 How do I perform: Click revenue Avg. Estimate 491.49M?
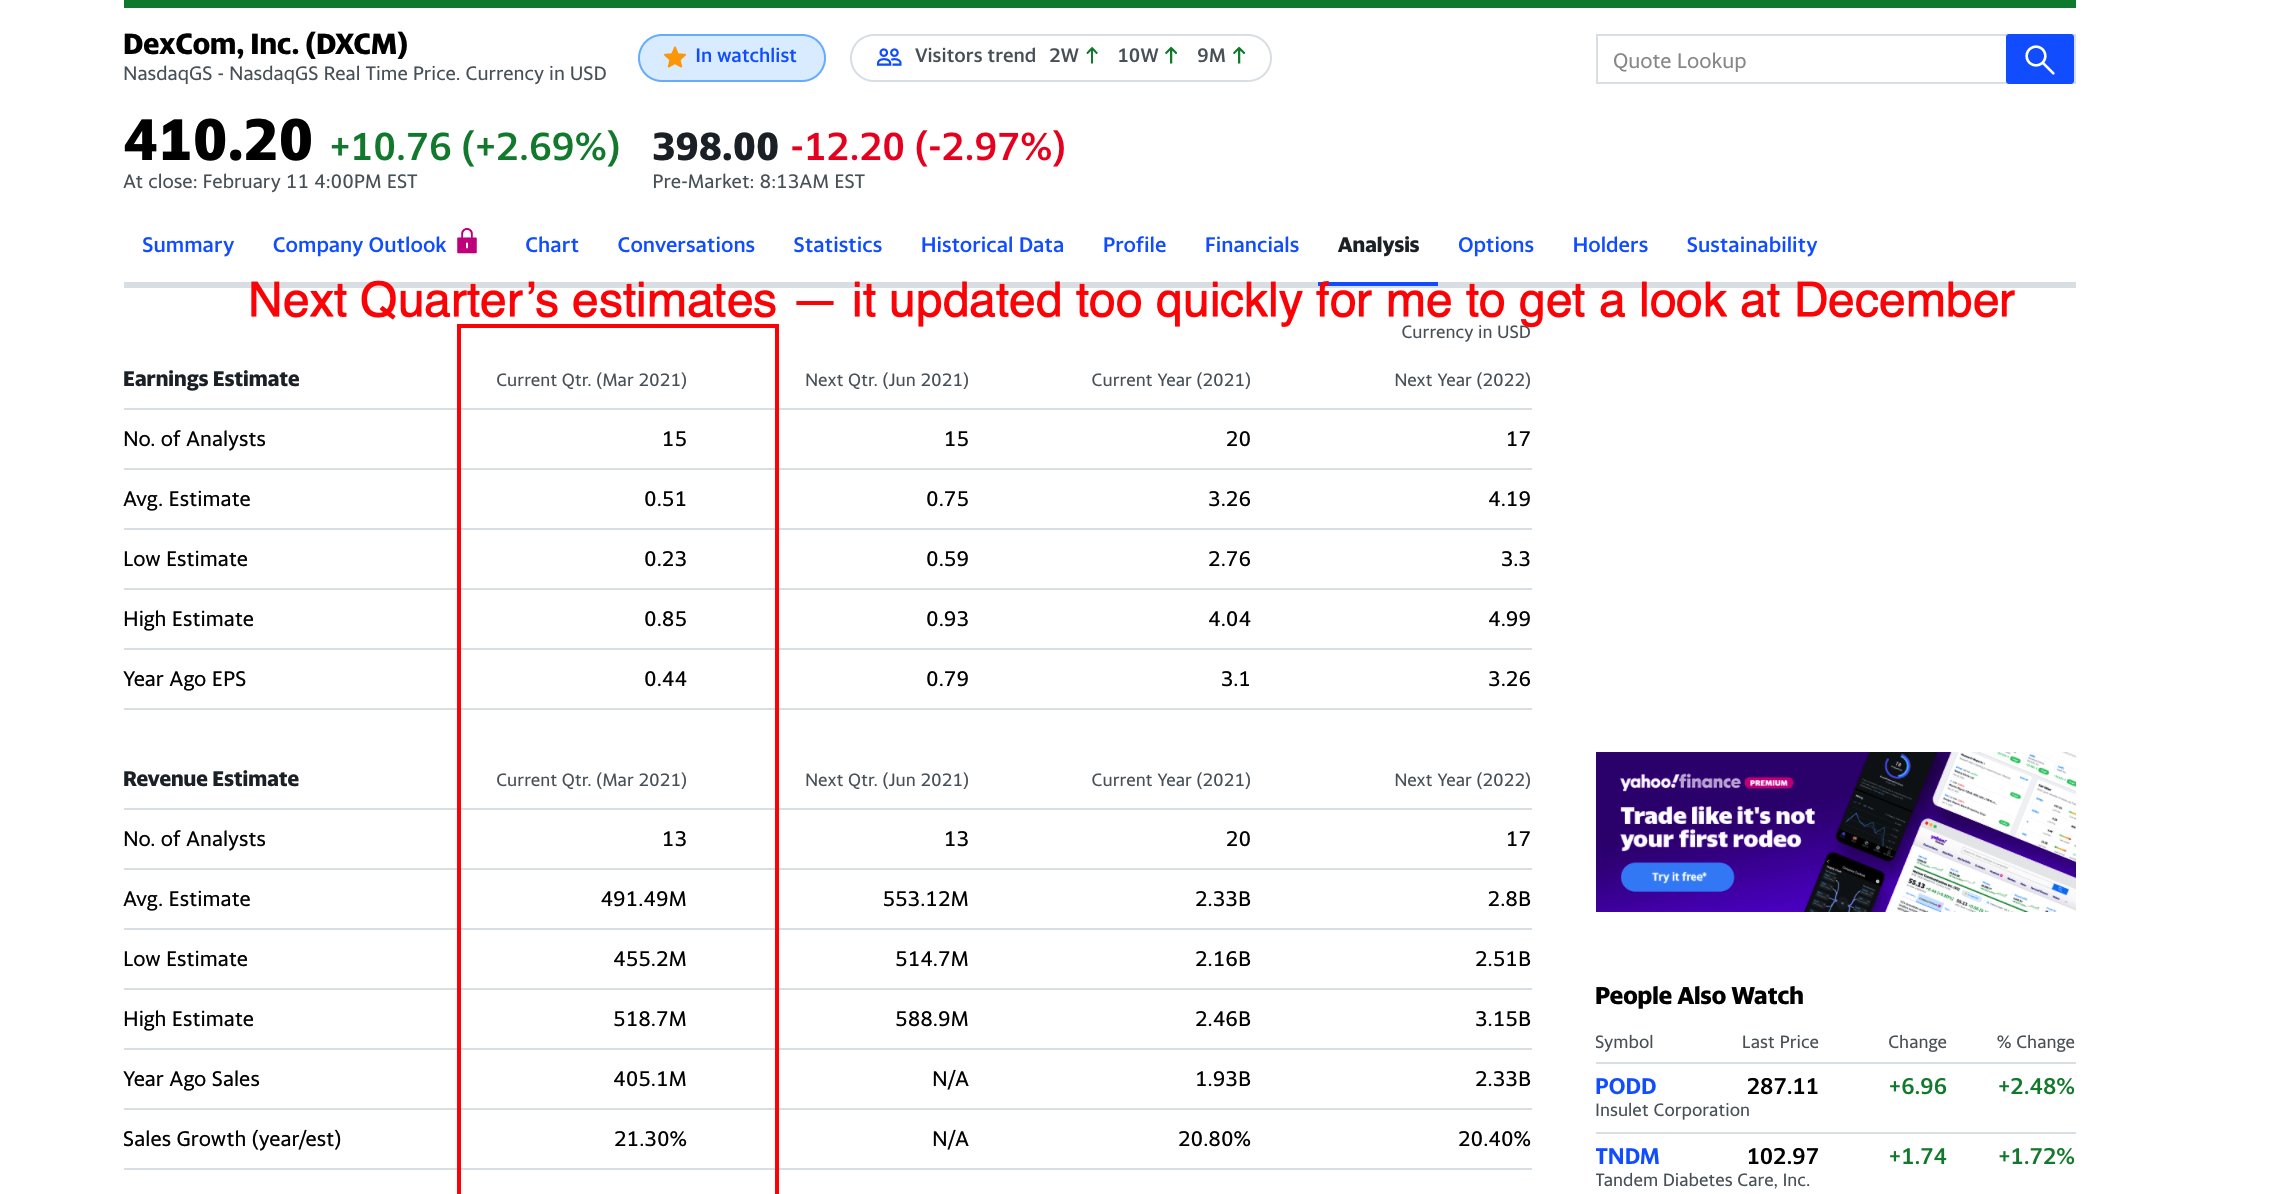pos(643,899)
